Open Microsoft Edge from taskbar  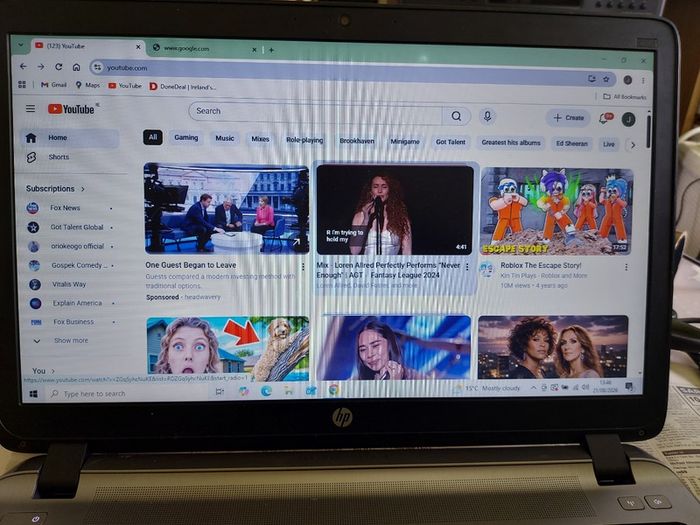click(267, 392)
